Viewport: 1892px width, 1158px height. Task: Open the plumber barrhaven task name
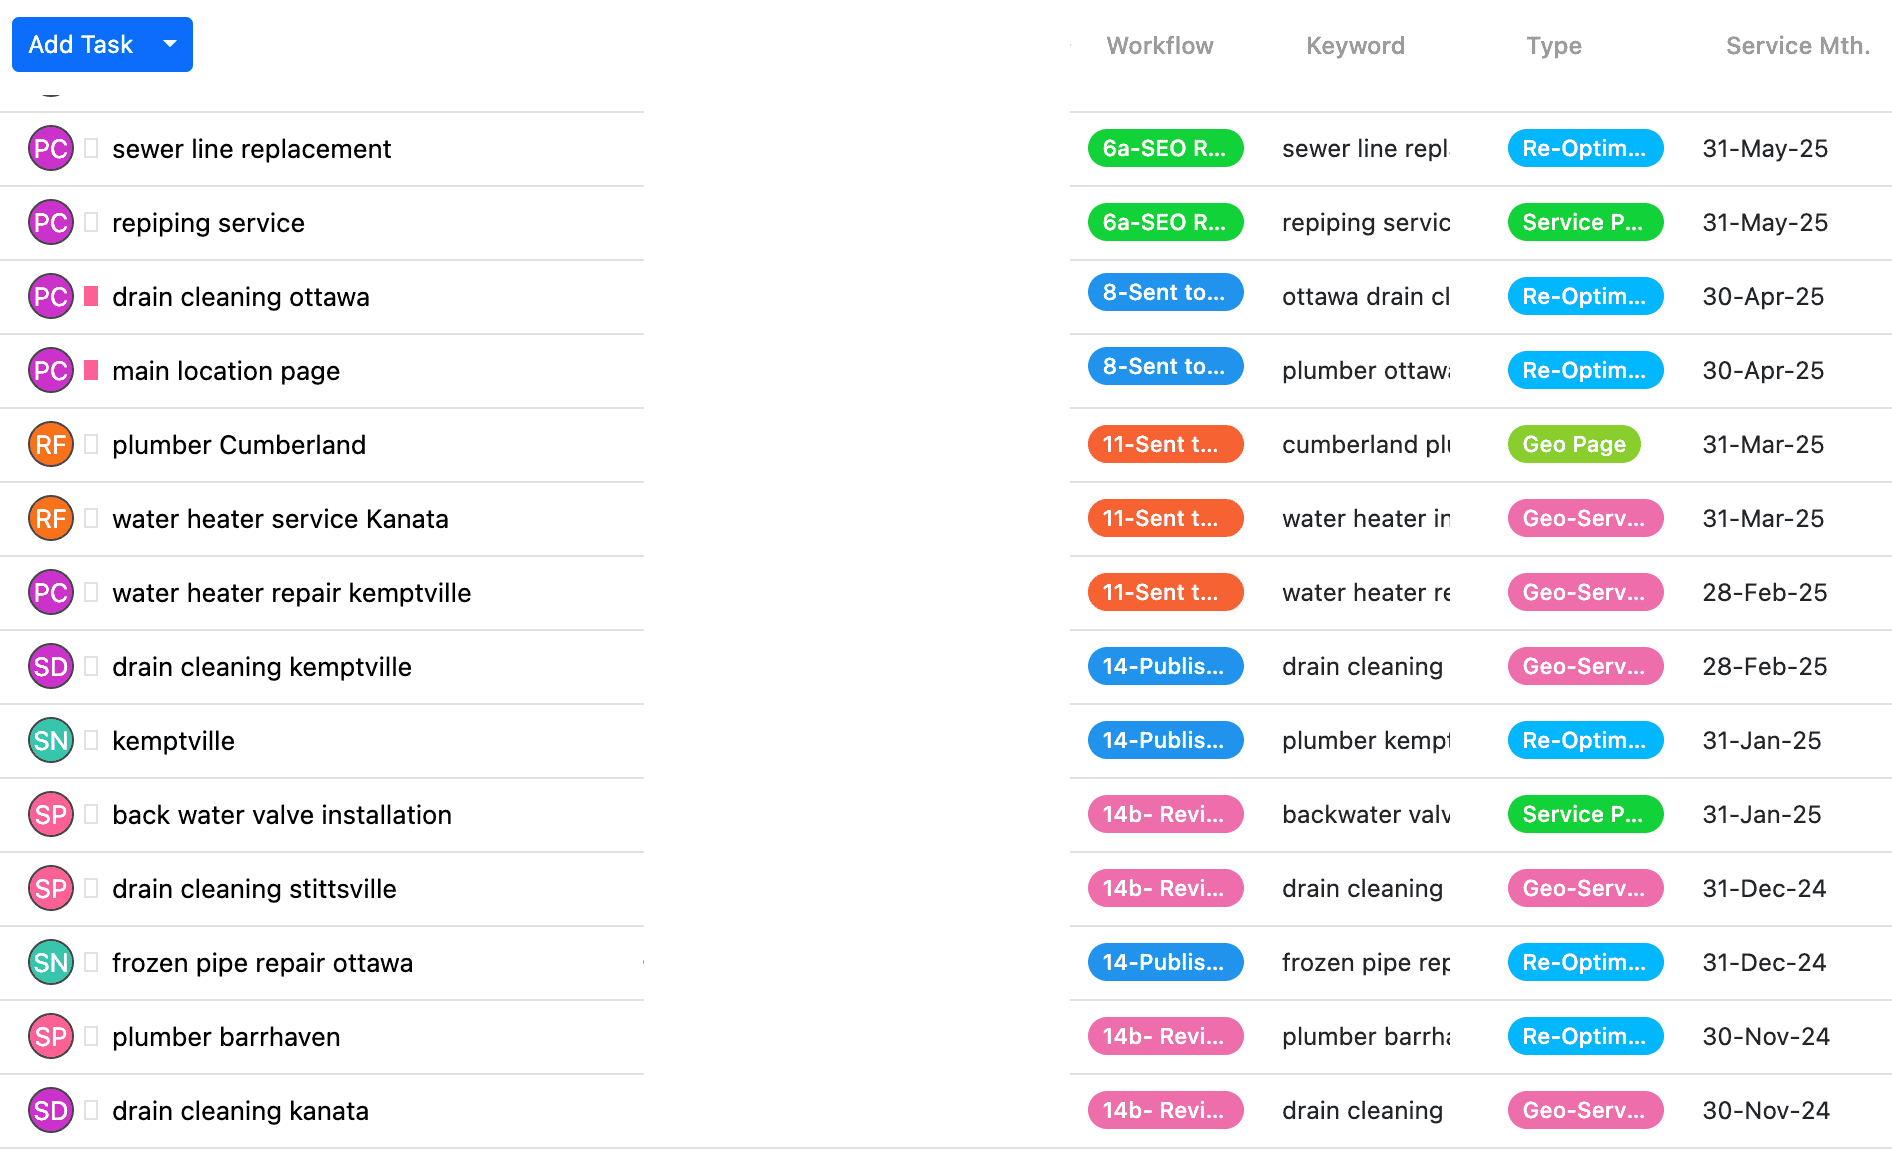(x=226, y=1037)
